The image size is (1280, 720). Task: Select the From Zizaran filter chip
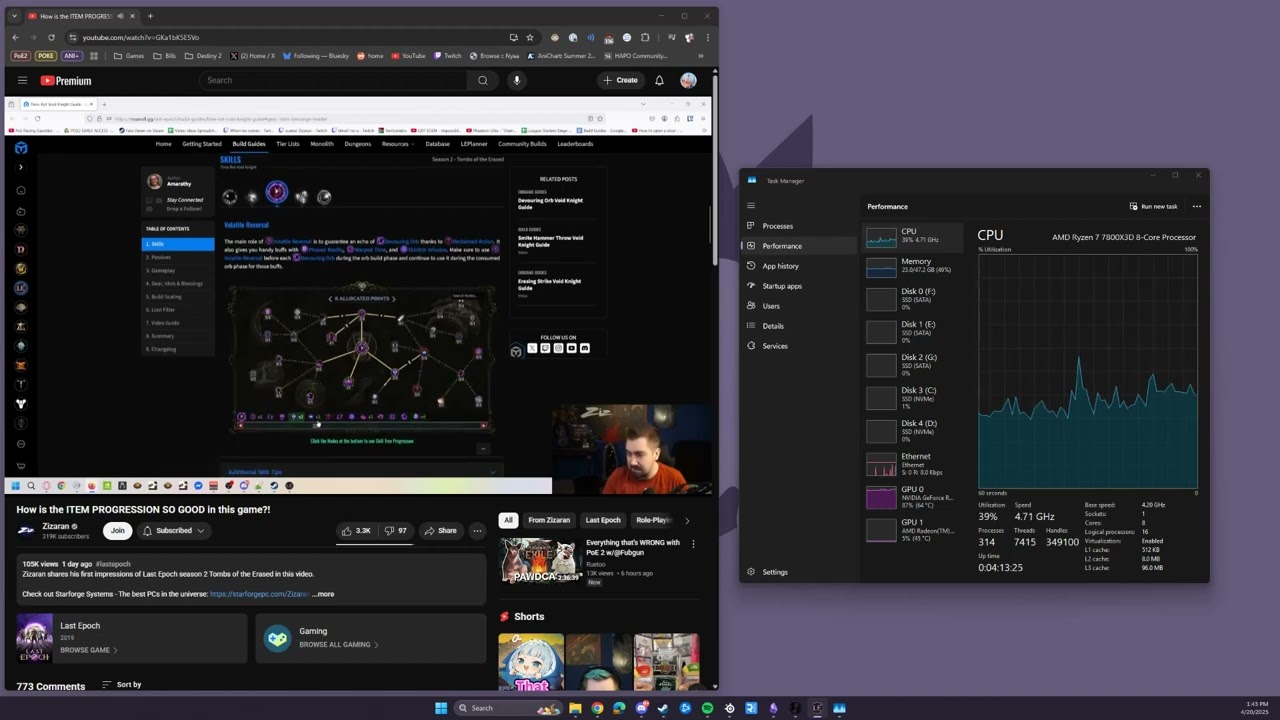pos(549,520)
